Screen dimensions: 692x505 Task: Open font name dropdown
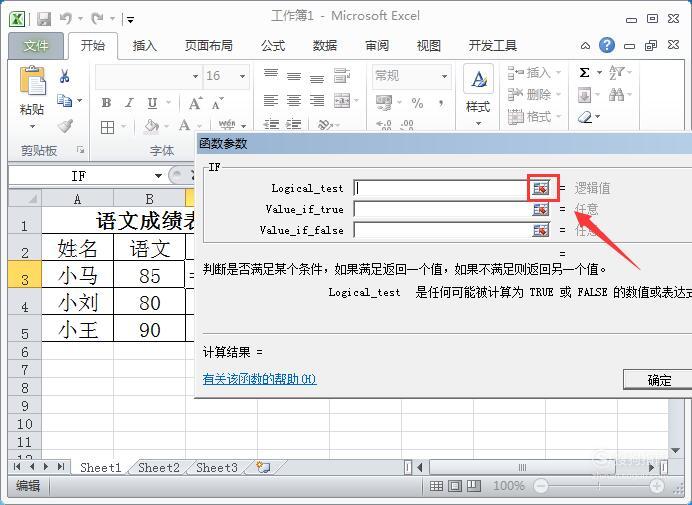click(x=196, y=76)
